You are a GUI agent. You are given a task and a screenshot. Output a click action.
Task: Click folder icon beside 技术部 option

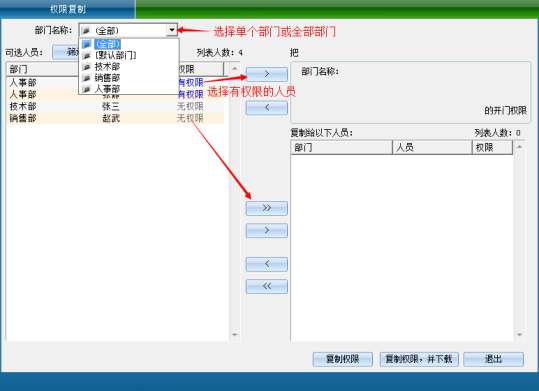[x=87, y=67]
